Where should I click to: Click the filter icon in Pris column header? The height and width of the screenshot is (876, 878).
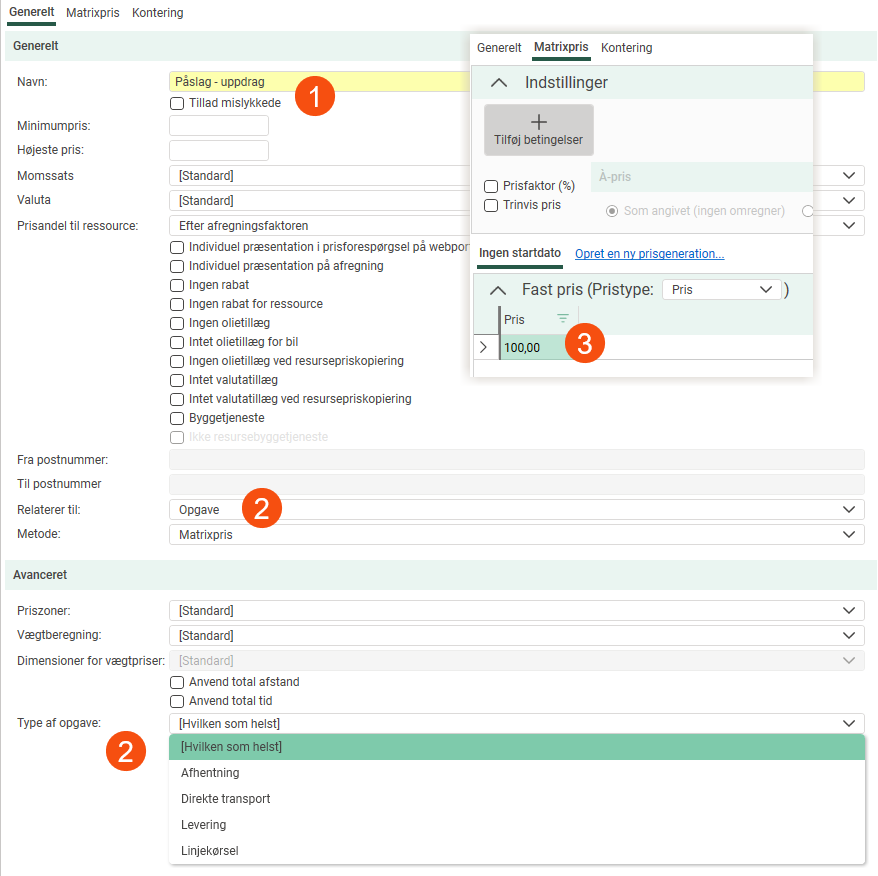point(563,319)
